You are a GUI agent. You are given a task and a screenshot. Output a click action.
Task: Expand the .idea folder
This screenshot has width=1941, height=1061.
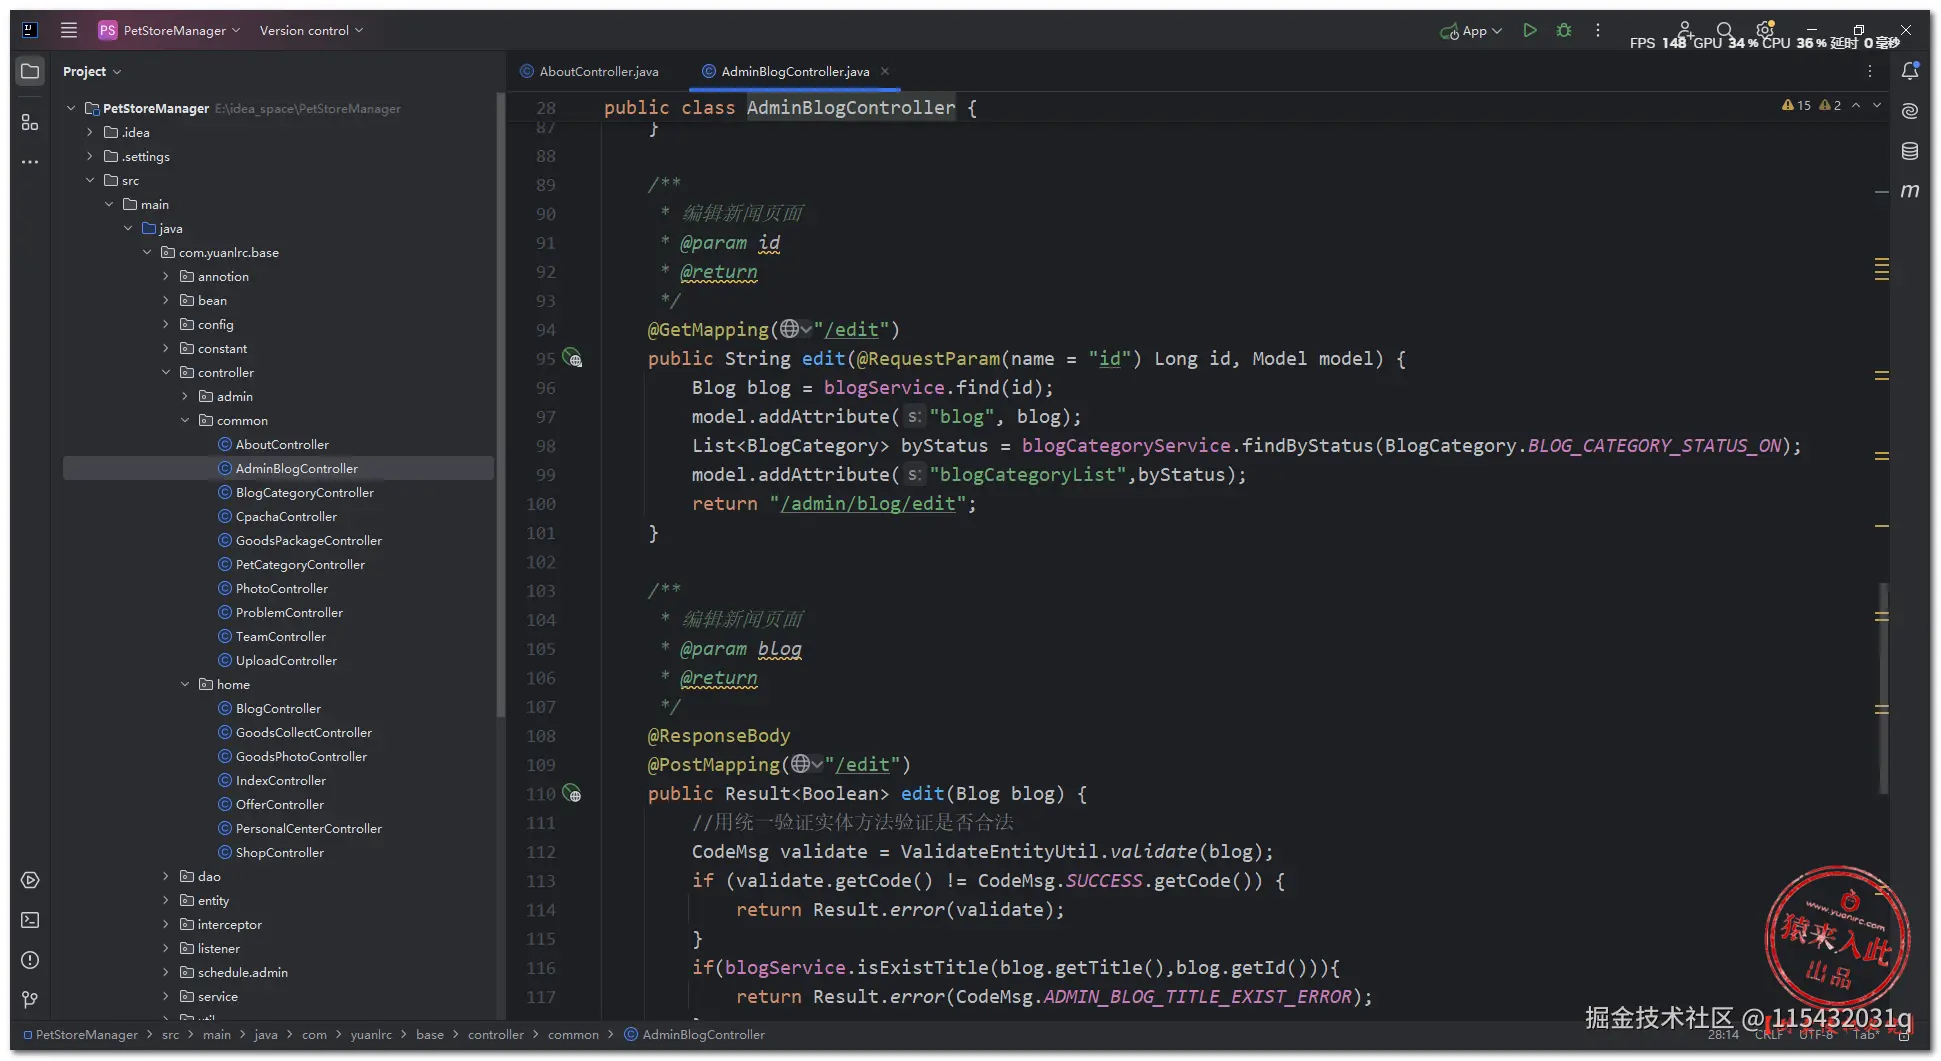[90, 132]
